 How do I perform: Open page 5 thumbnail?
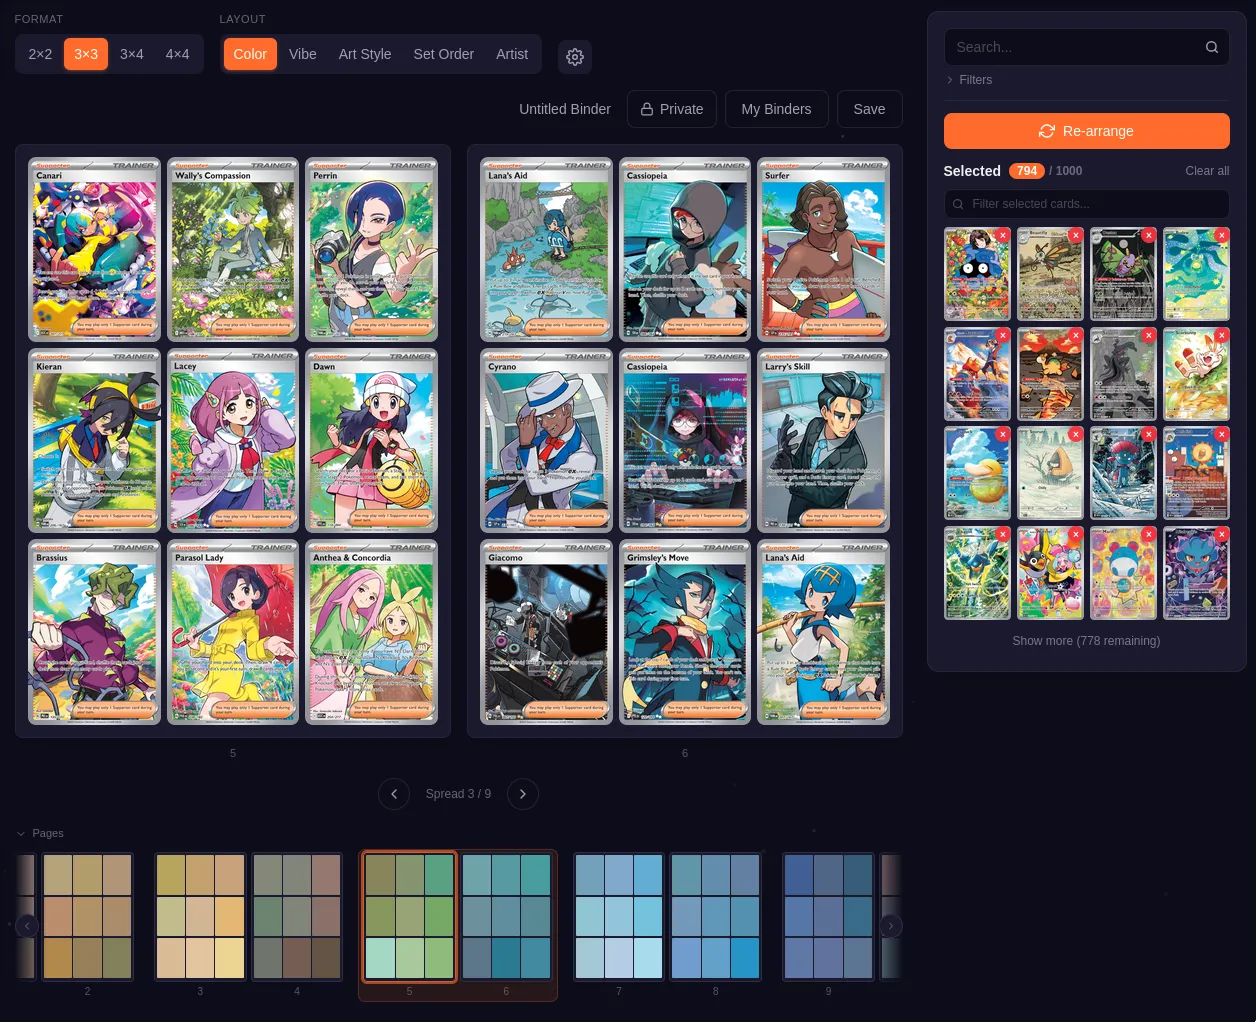click(x=409, y=917)
